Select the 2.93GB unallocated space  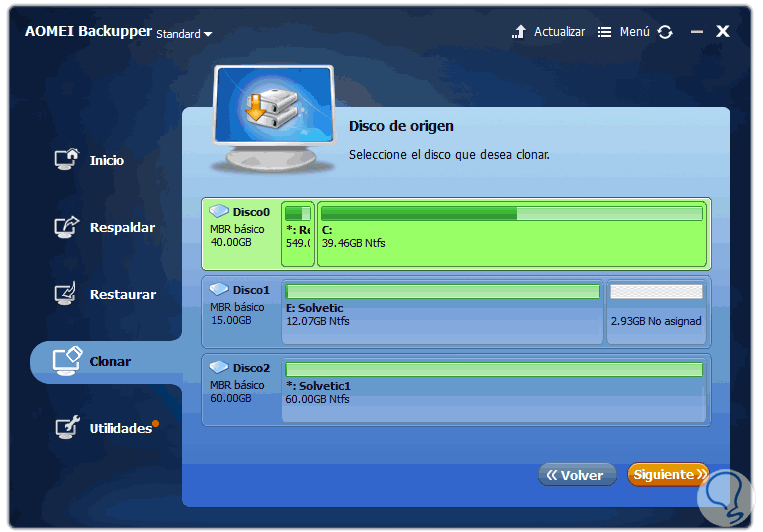pos(656,312)
